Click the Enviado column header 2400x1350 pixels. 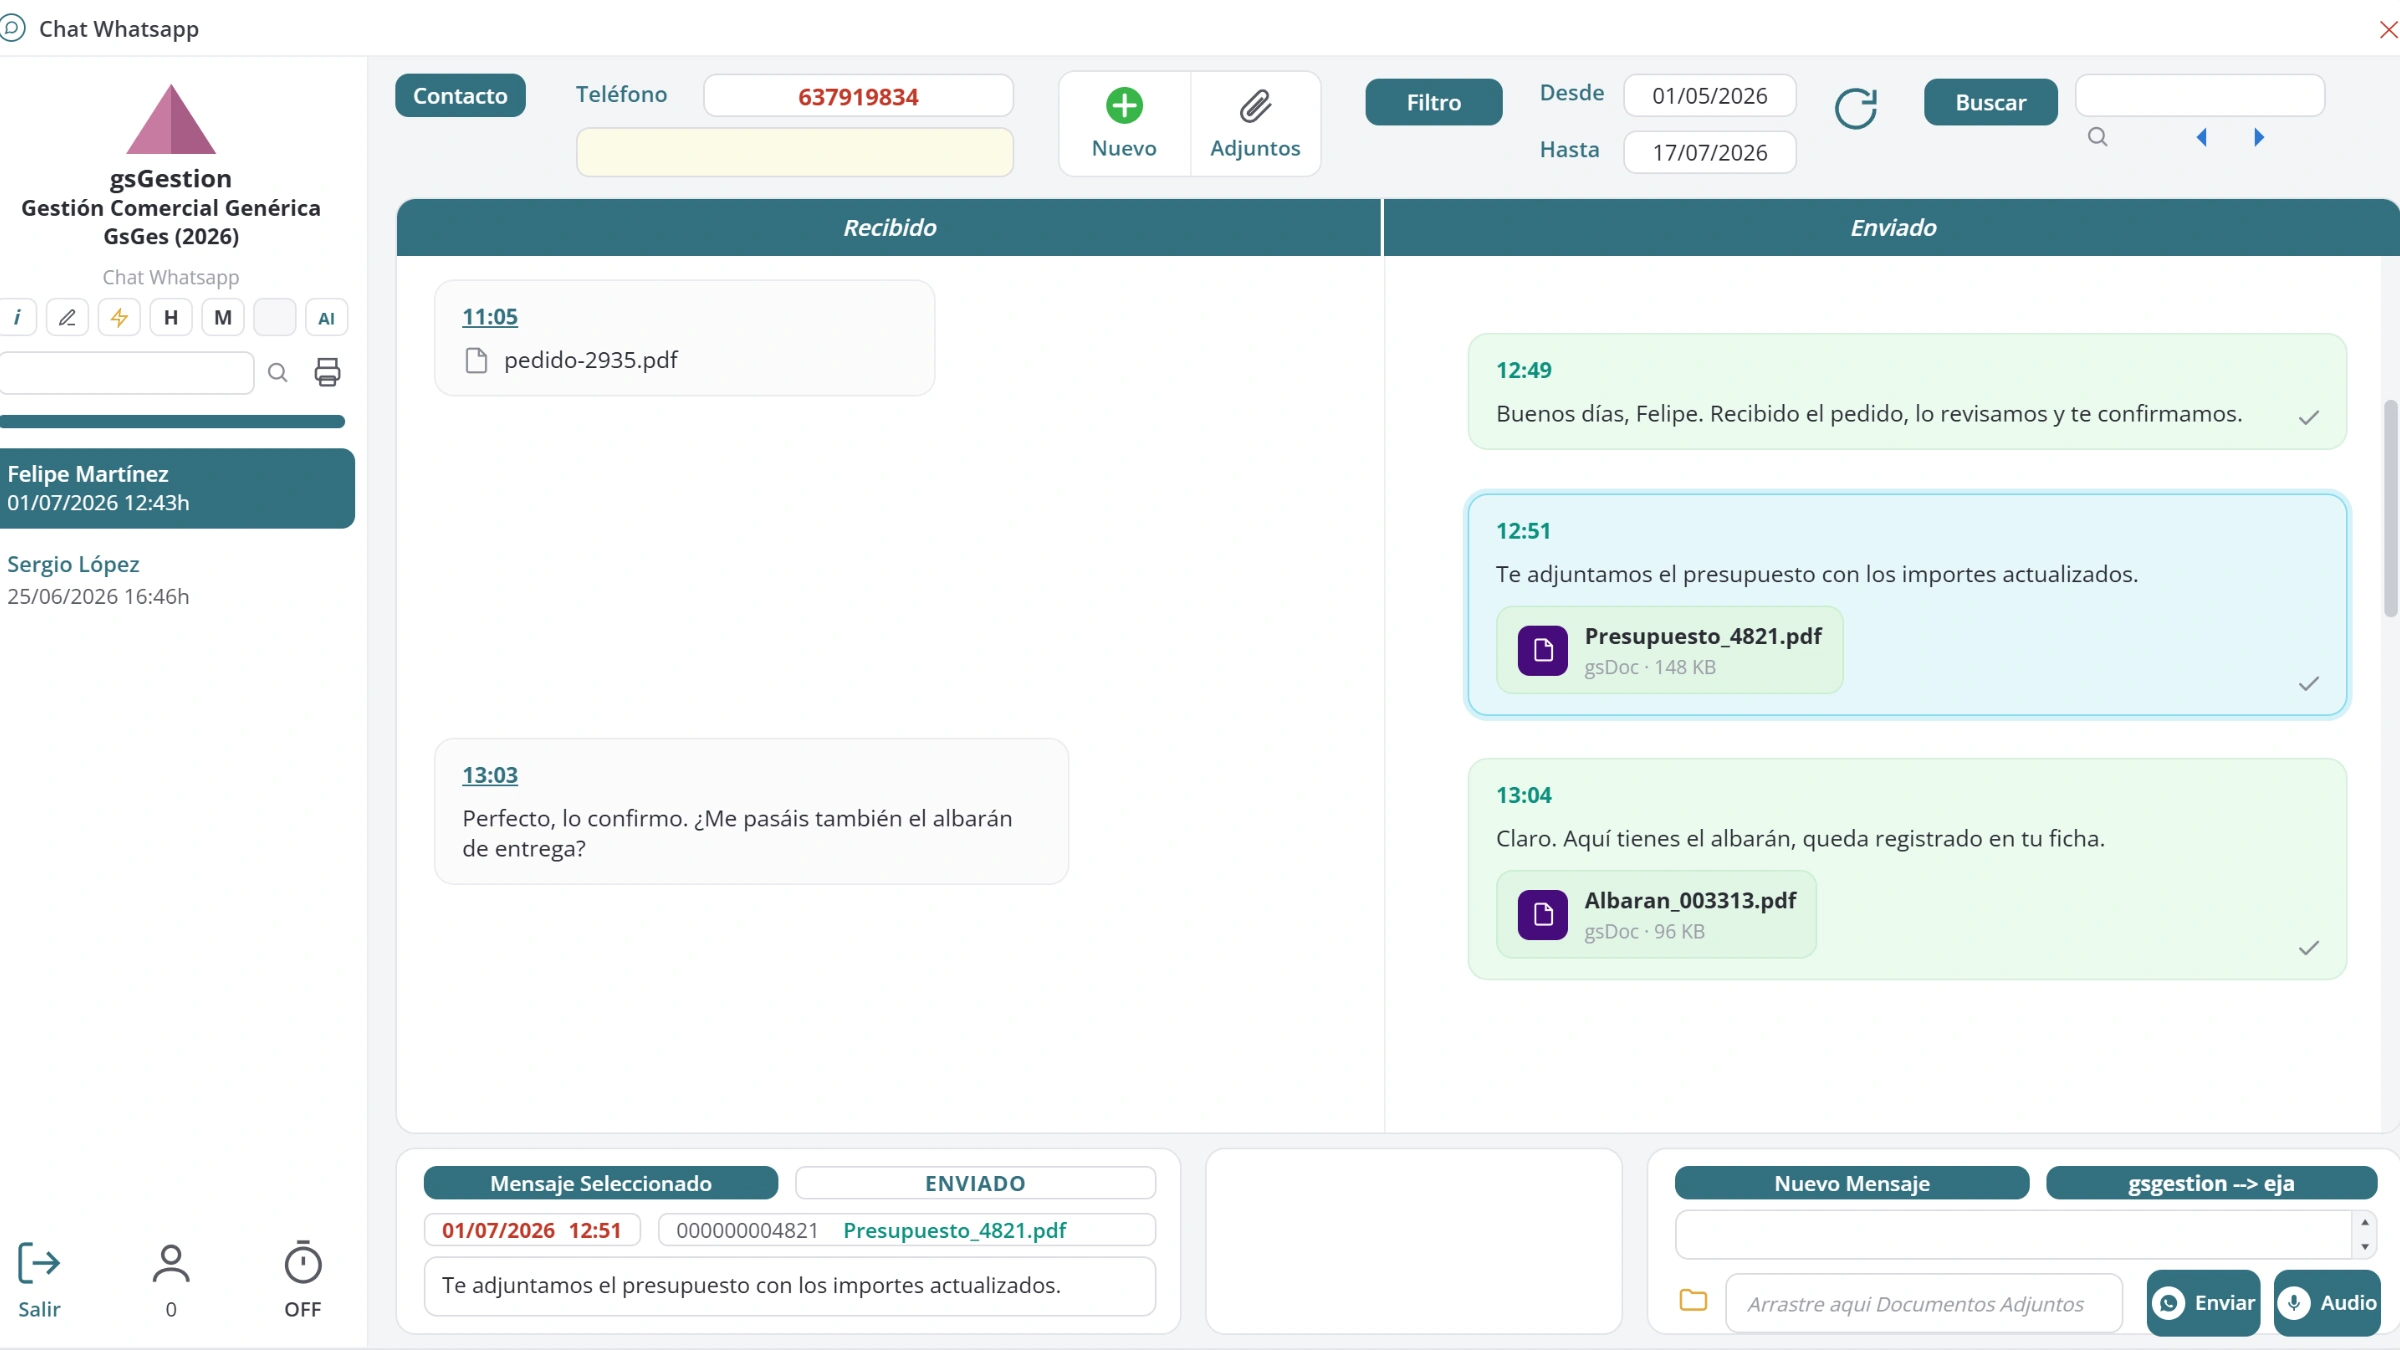point(1892,228)
